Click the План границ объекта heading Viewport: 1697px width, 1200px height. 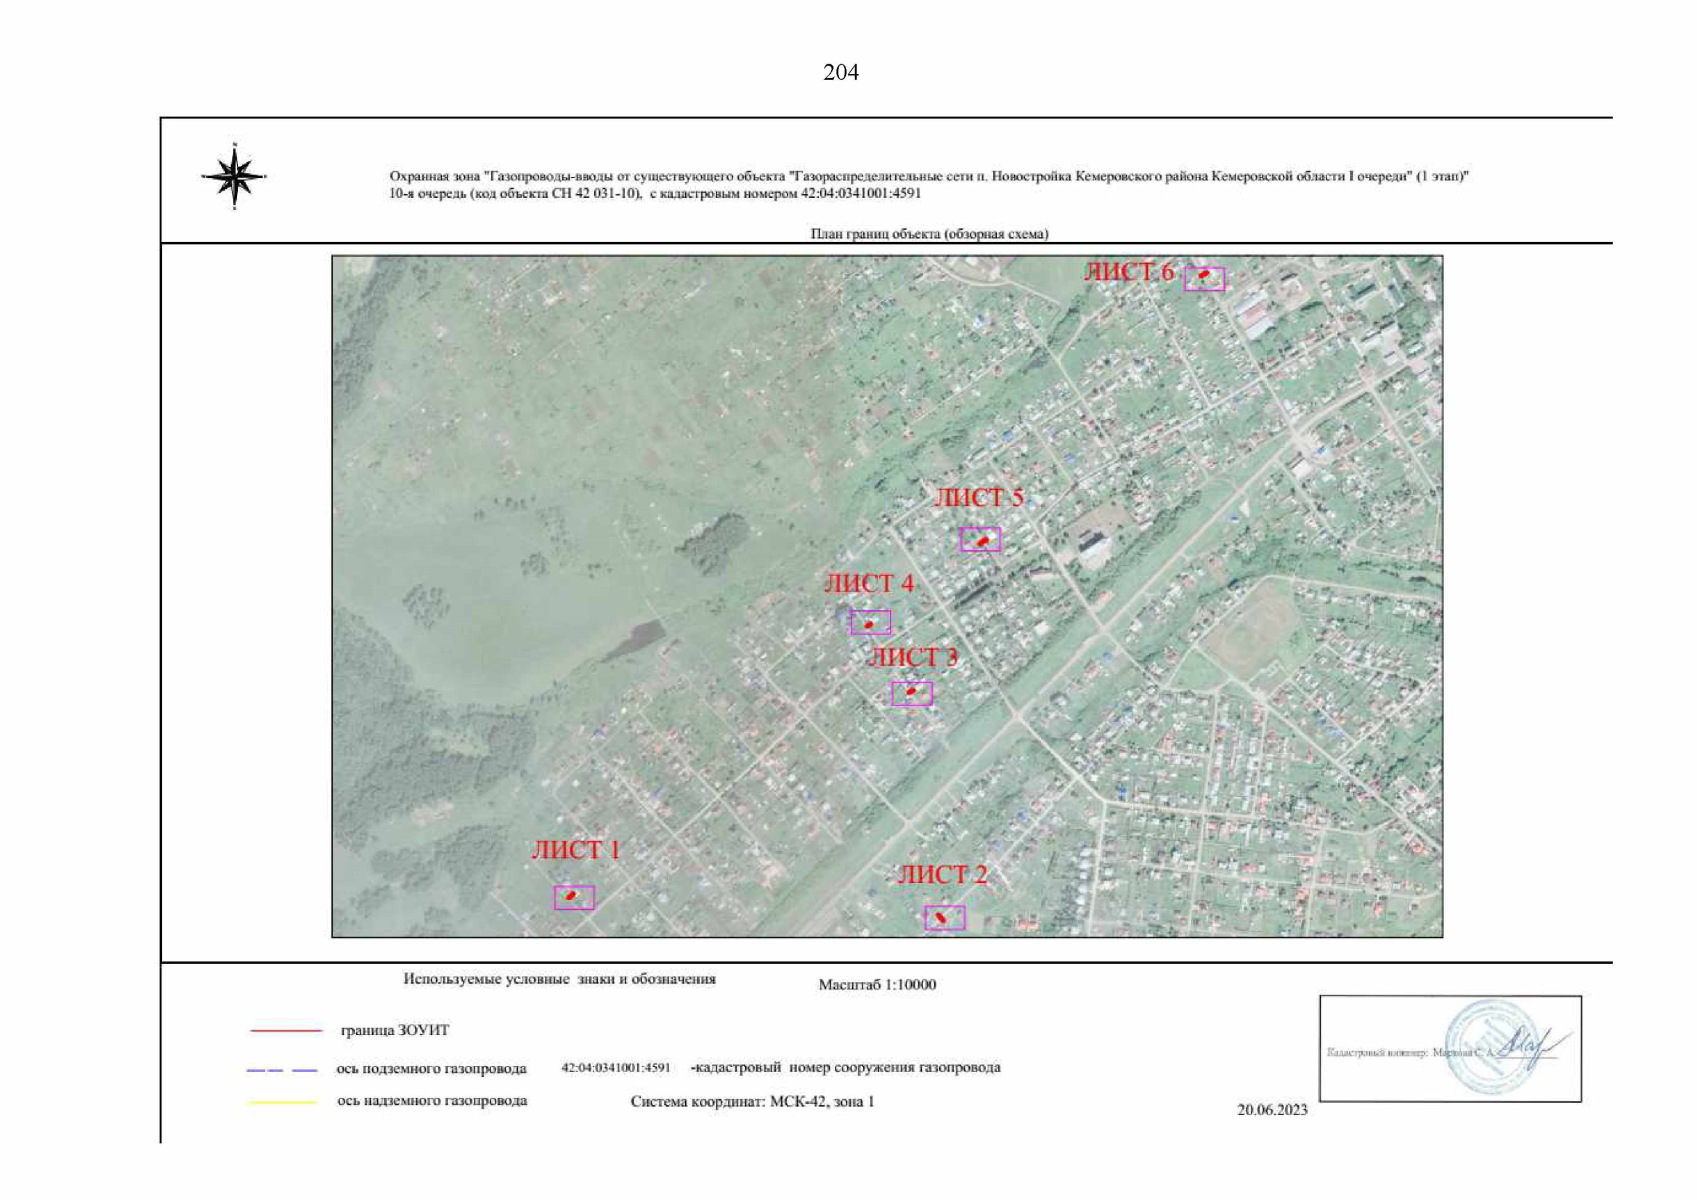(929, 234)
